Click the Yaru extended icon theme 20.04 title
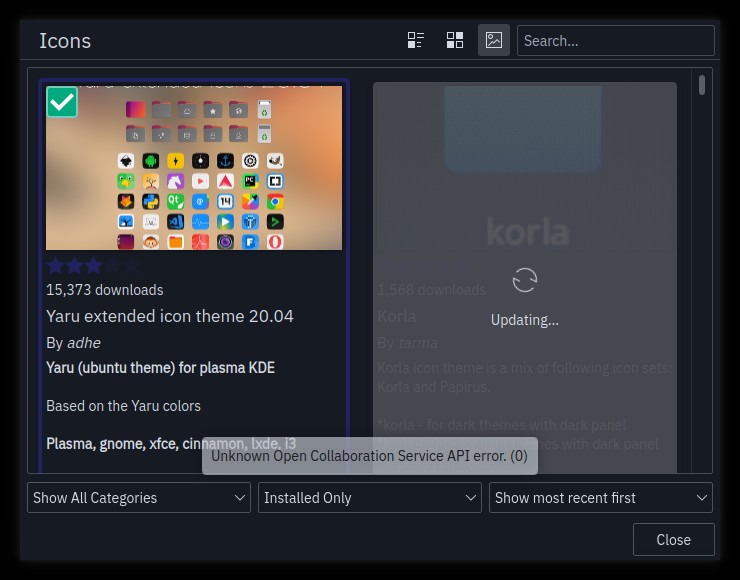Image resolution: width=740 pixels, height=580 pixels. pyautogui.click(x=170, y=316)
